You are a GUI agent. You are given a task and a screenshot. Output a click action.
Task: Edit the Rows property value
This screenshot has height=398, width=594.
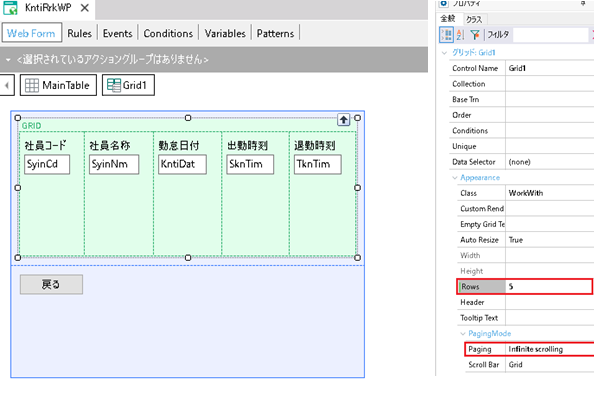(549, 287)
